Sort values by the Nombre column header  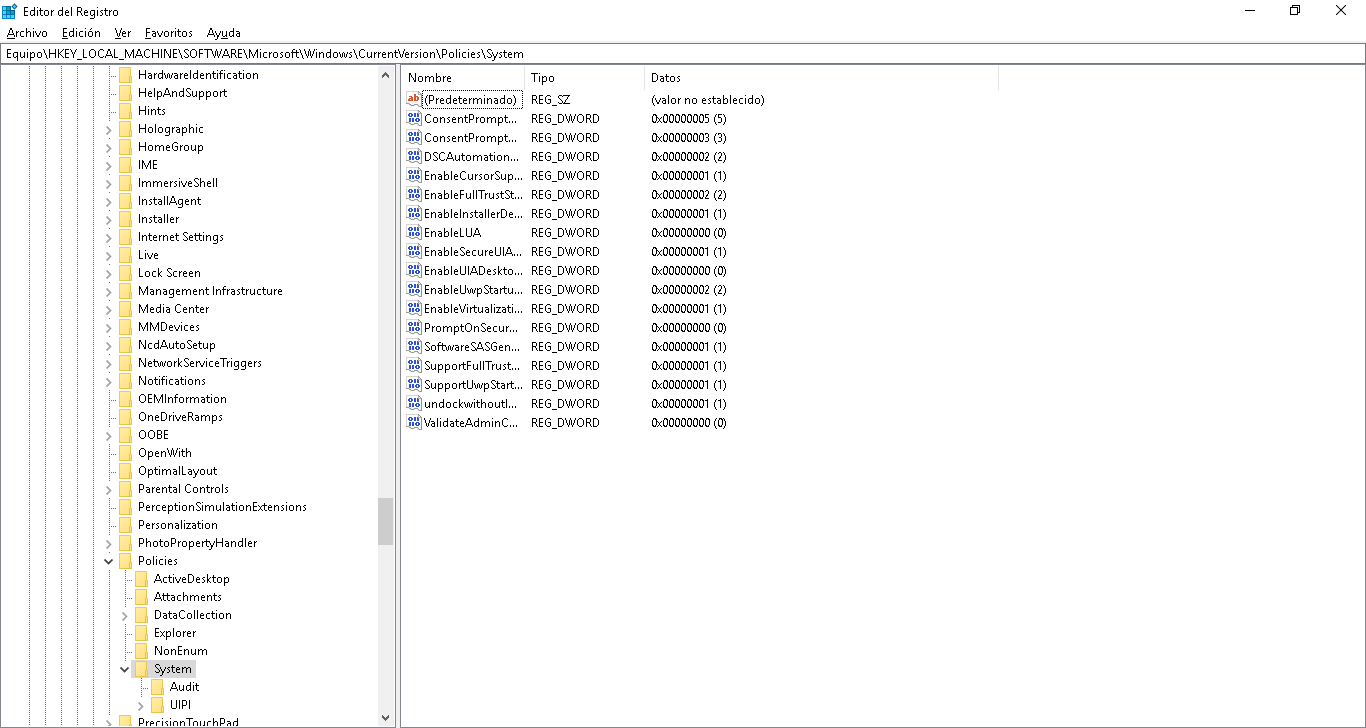463,78
